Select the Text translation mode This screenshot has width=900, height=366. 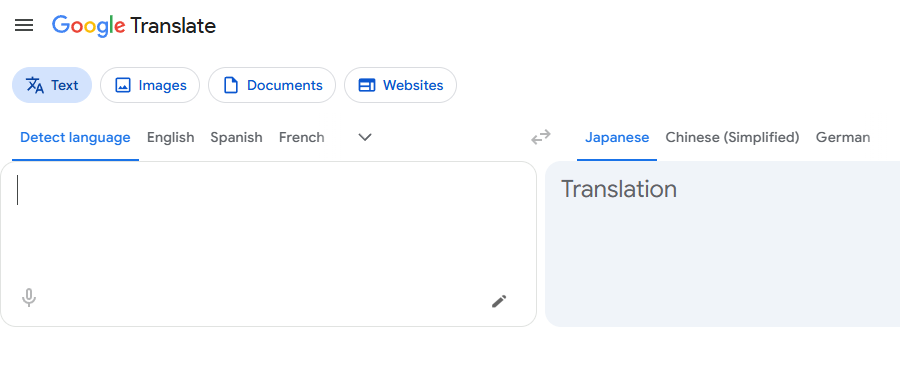pyautogui.click(x=52, y=85)
